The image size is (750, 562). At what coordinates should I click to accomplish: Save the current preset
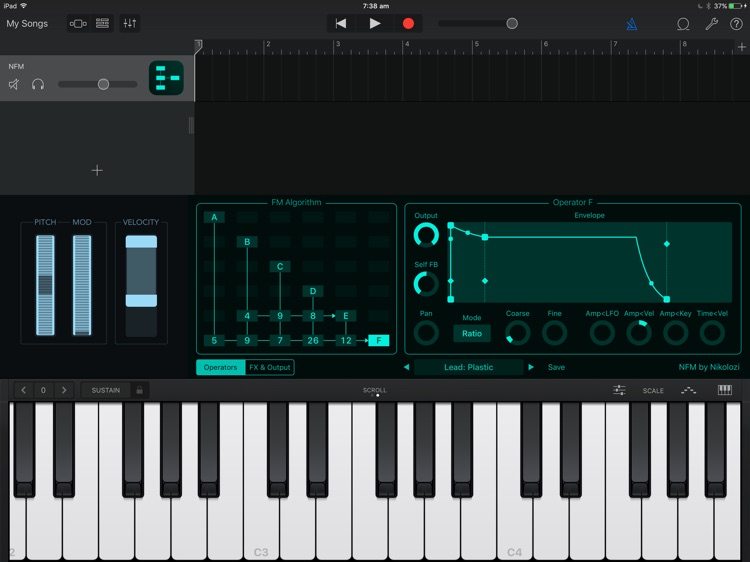point(556,367)
